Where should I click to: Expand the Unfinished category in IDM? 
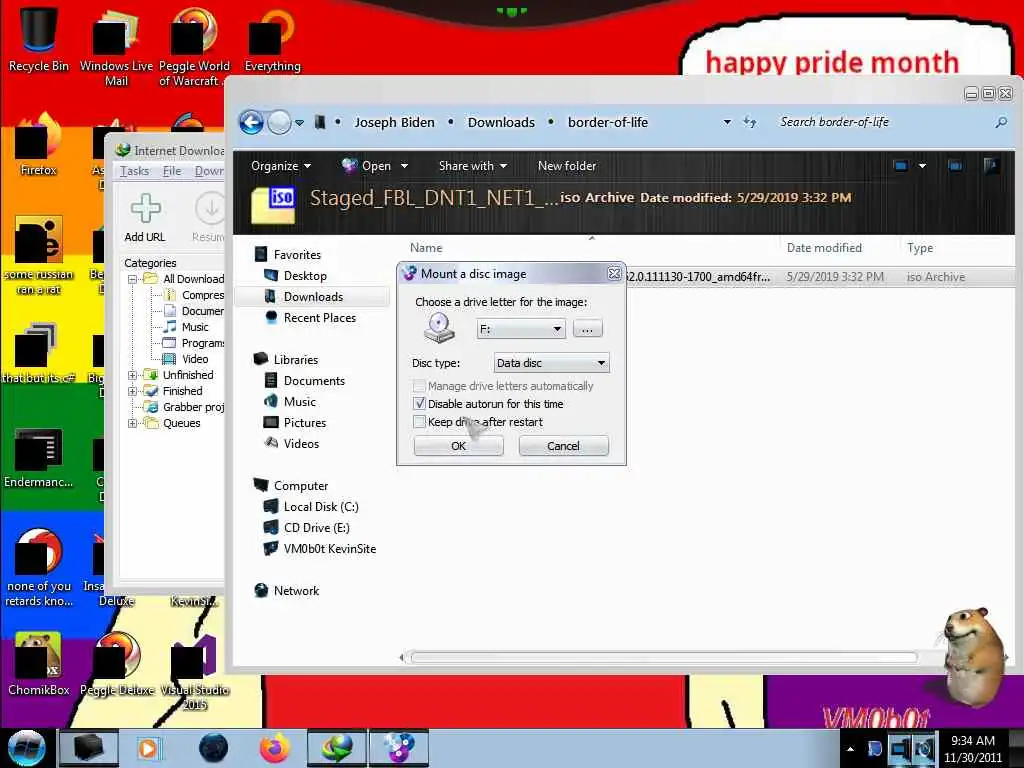(x=133, y=375)
